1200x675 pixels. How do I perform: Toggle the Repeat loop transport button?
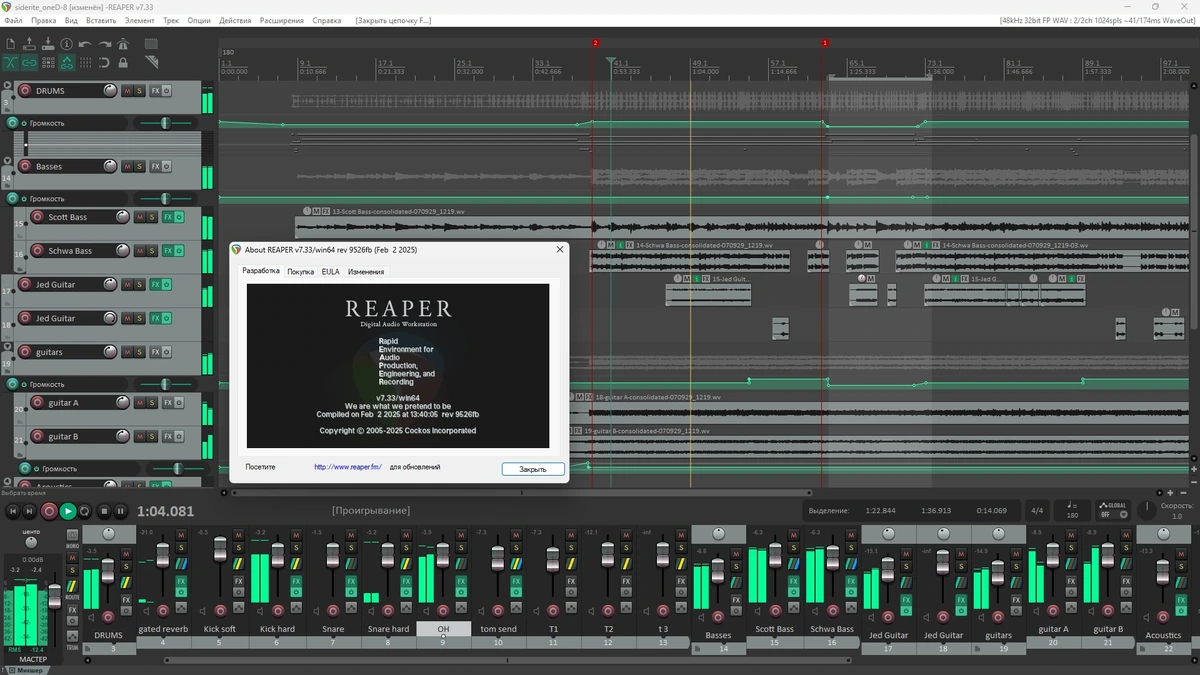[85, 511]
